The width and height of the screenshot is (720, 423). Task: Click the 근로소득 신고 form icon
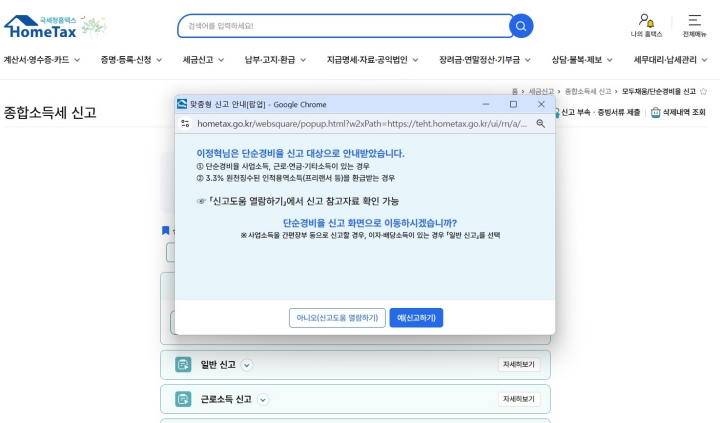point(183,399)
